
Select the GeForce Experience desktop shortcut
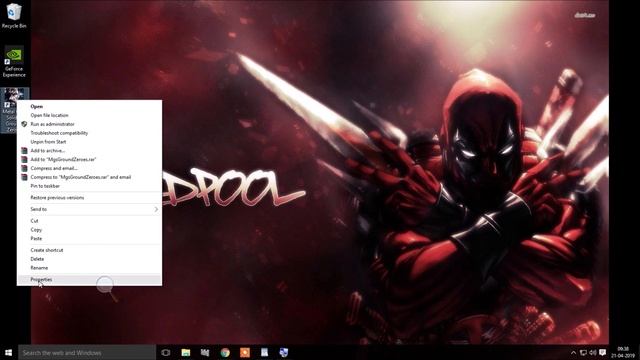14,61
